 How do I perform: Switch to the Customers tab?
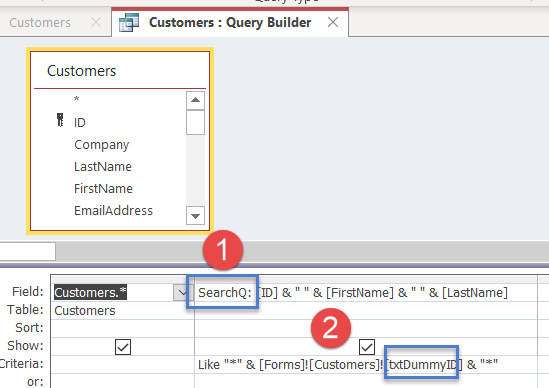[x=40, y=23]
